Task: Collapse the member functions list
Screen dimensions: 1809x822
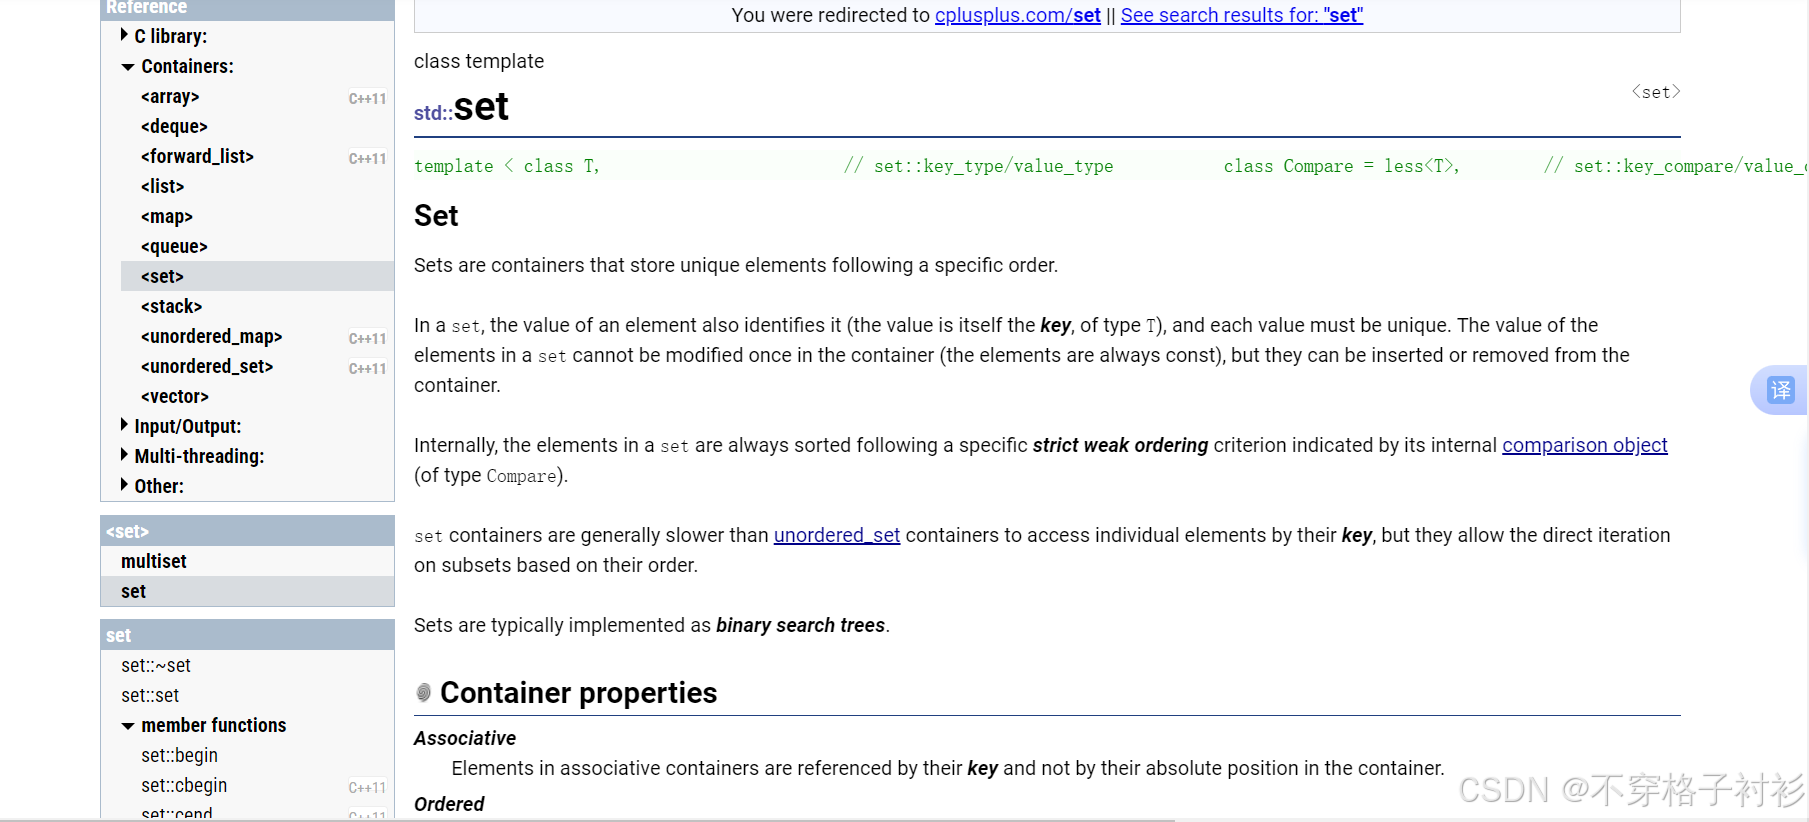Action: [128, 726]
